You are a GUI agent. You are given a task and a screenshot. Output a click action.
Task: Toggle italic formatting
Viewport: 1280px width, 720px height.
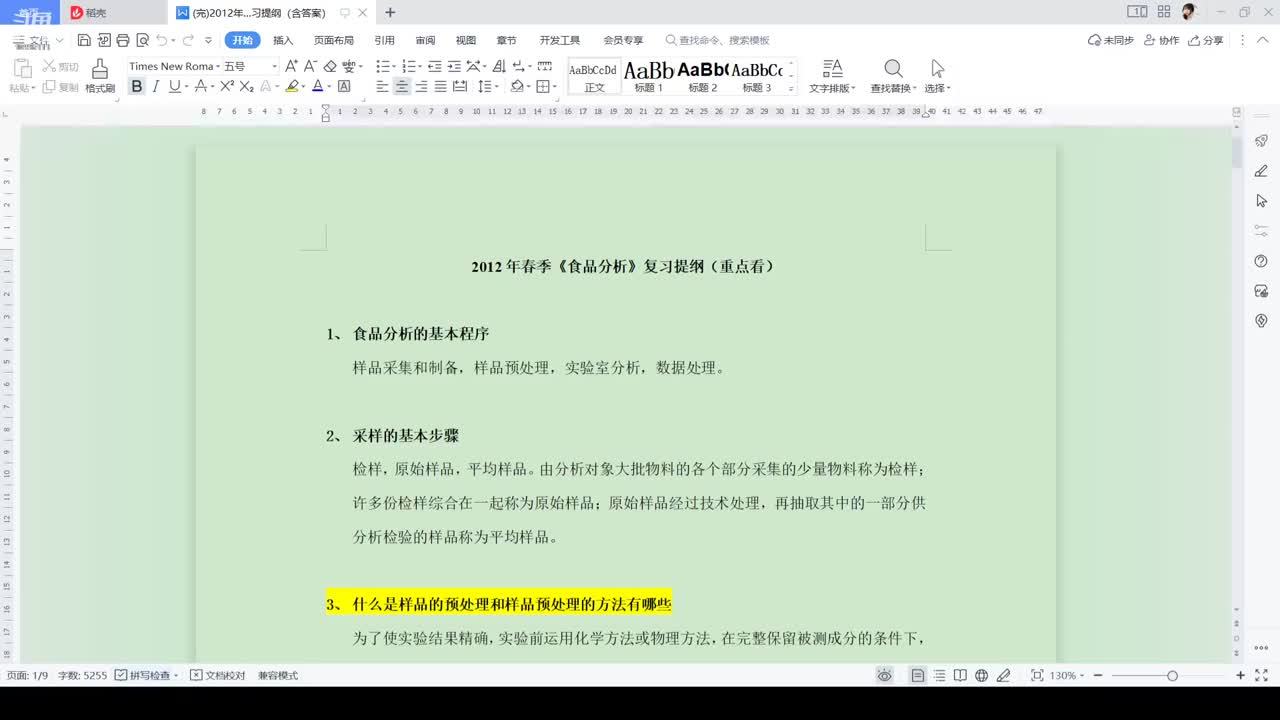156,87
